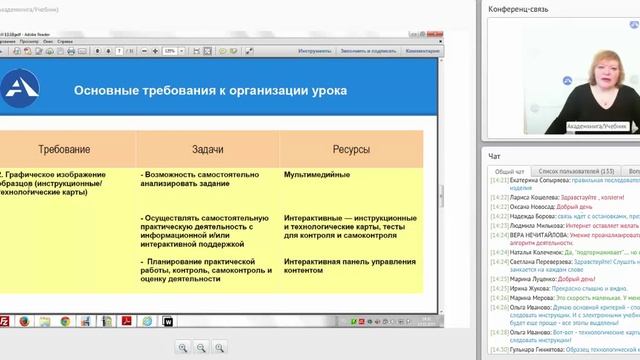The height and width of the screenshot is (360, 640).
Task: Click the Задачи column header
Action: (x=208, y=149)
